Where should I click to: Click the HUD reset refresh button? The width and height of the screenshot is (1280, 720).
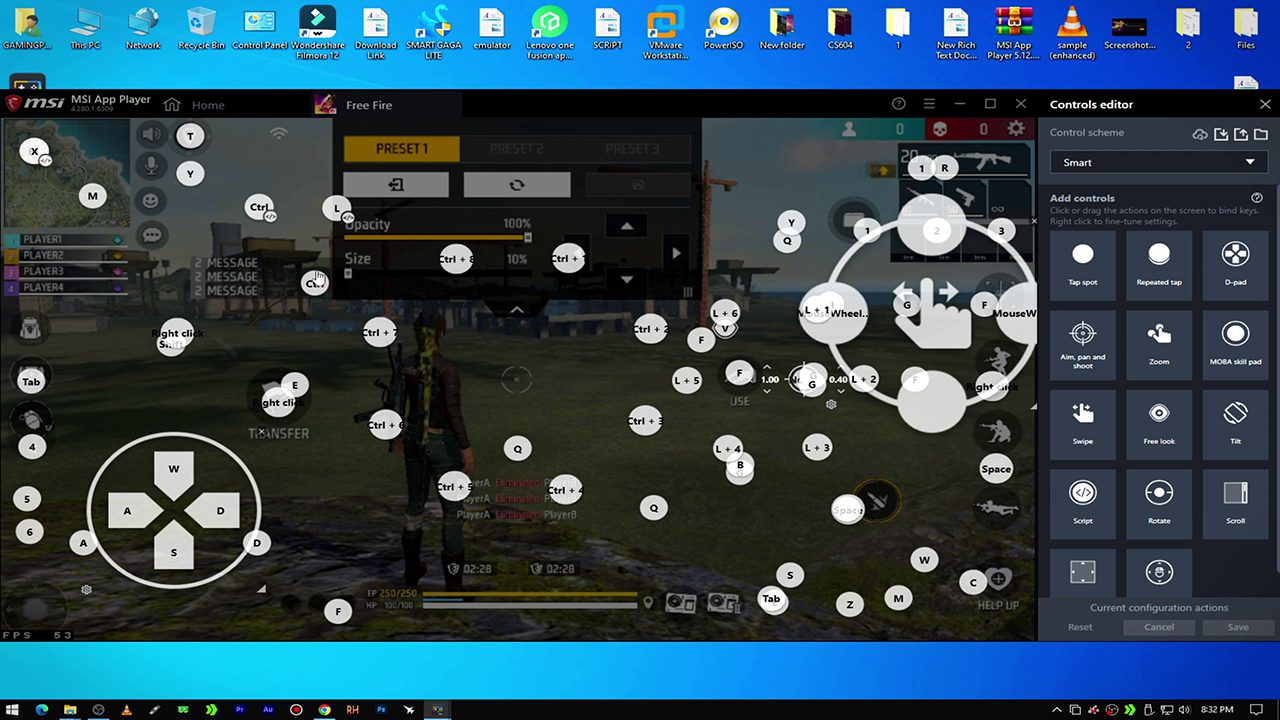tap(517, 185)
